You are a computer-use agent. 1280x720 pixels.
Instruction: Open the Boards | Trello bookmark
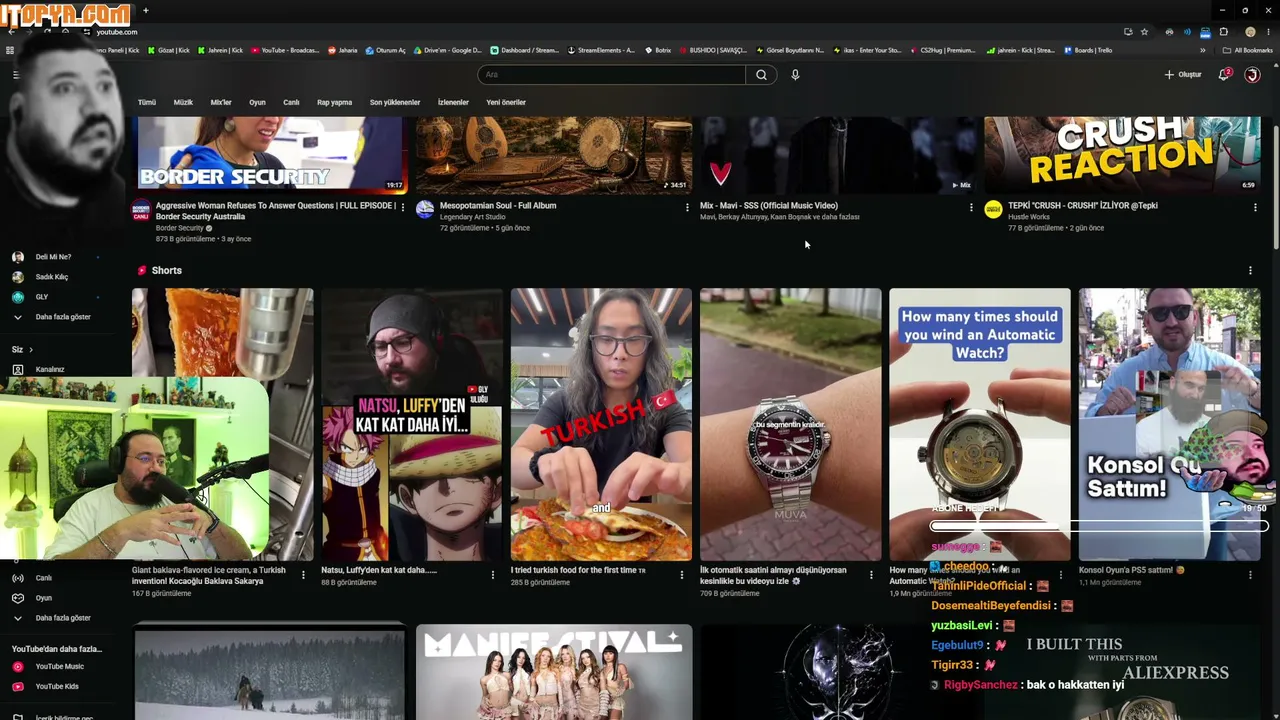pyautogui.click(x=1088, y=50)
